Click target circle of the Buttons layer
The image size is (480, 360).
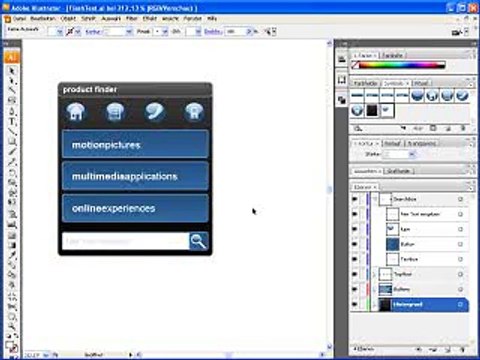click(x=460, y=289)
